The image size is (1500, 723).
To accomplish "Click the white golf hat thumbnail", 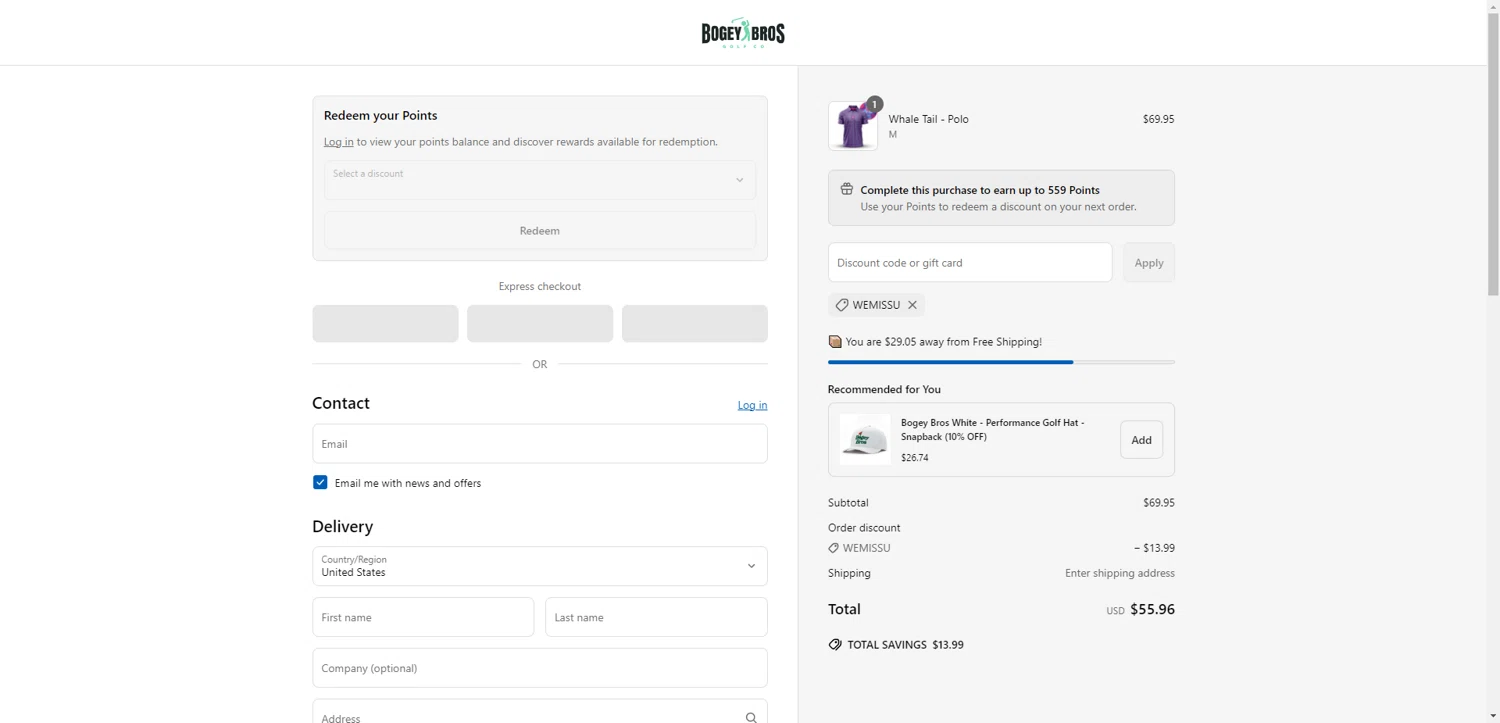I will [865, 439].
